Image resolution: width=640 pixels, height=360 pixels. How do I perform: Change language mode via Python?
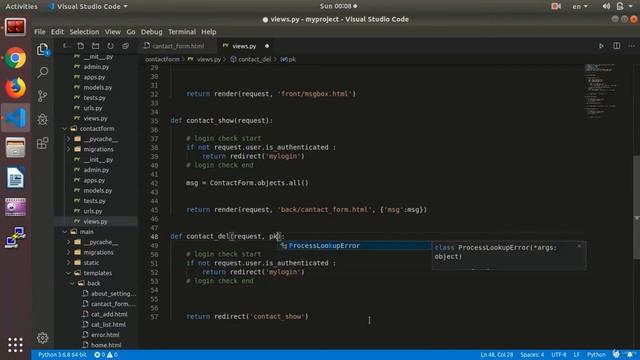[x=596, y=355]
